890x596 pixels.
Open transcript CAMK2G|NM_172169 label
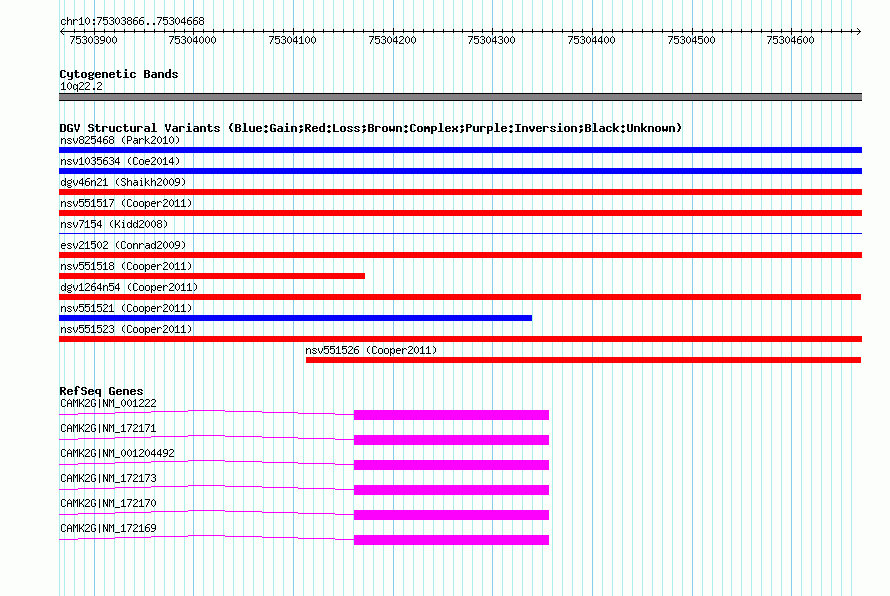pyautogui.click(x=108, y=528)
